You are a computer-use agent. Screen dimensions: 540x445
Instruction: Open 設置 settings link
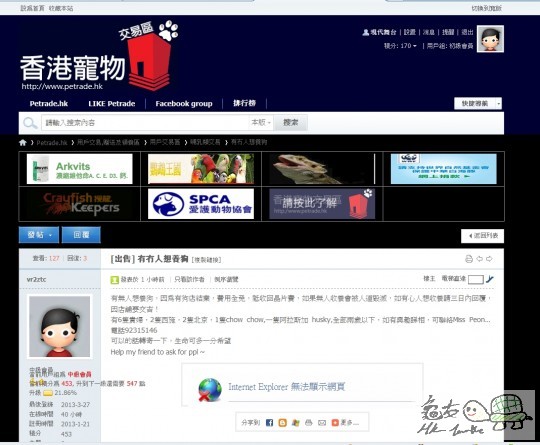pos(409,32)
